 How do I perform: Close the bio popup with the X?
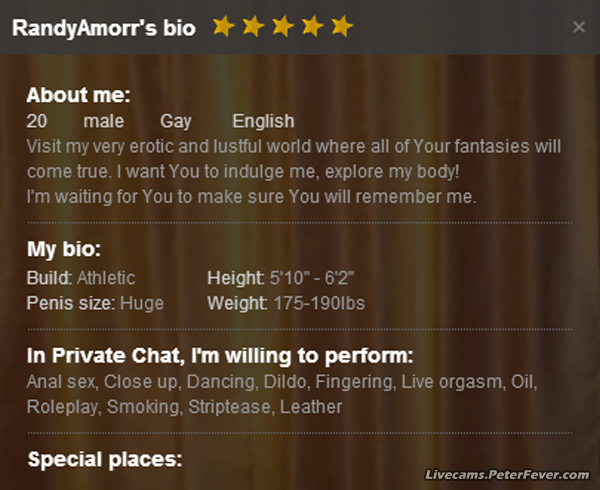(x=579, y=27)
